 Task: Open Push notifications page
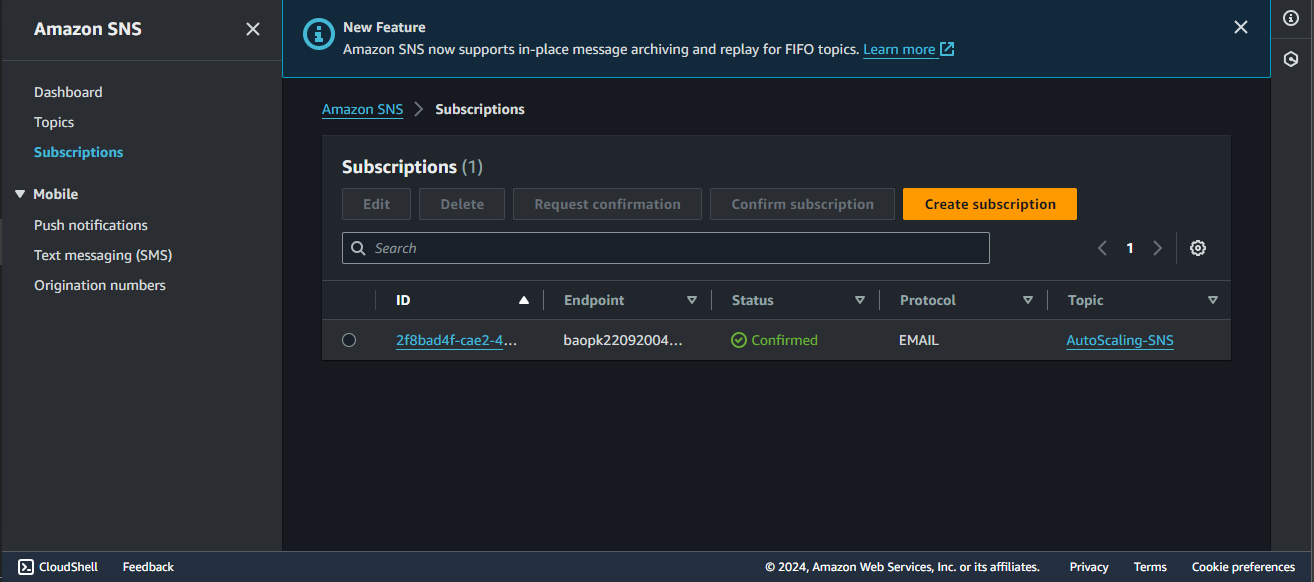point(91,225)
